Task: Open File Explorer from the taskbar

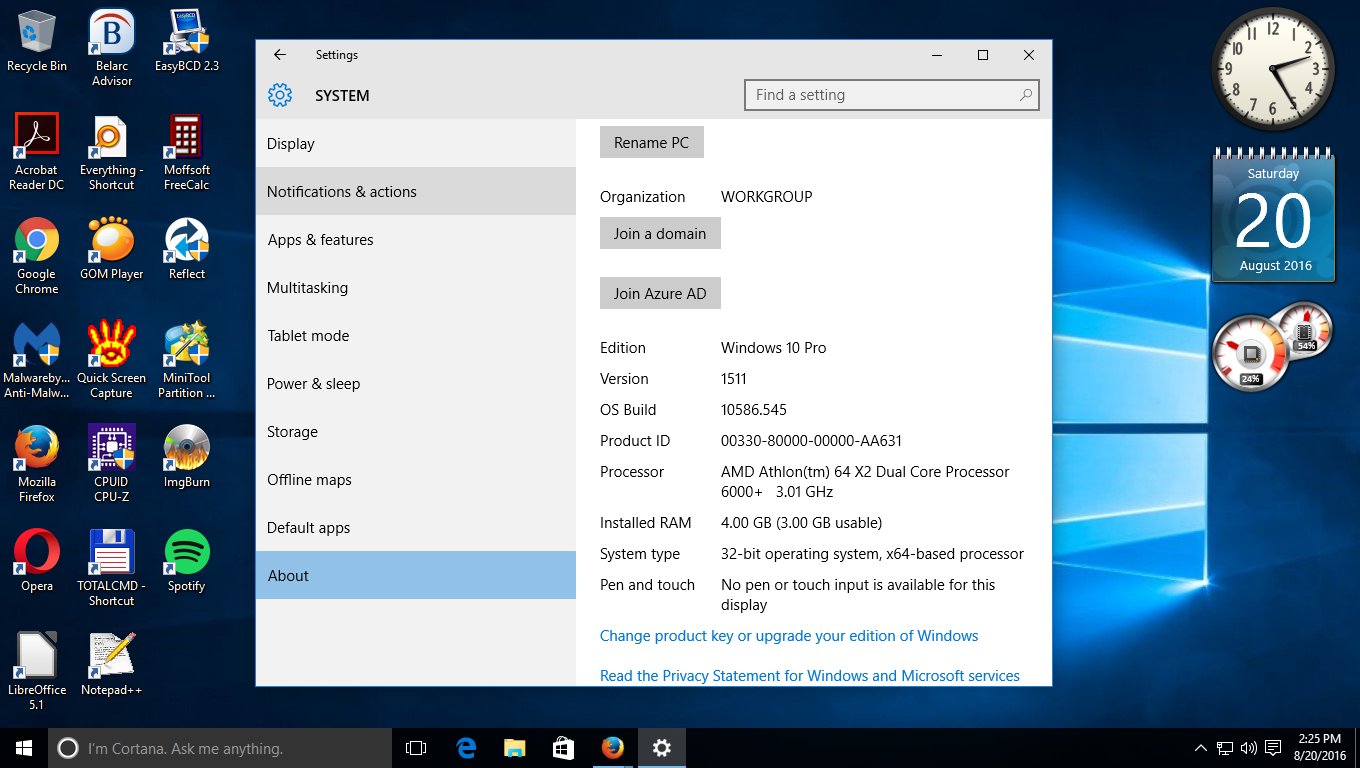Action: tap(514, 748)
